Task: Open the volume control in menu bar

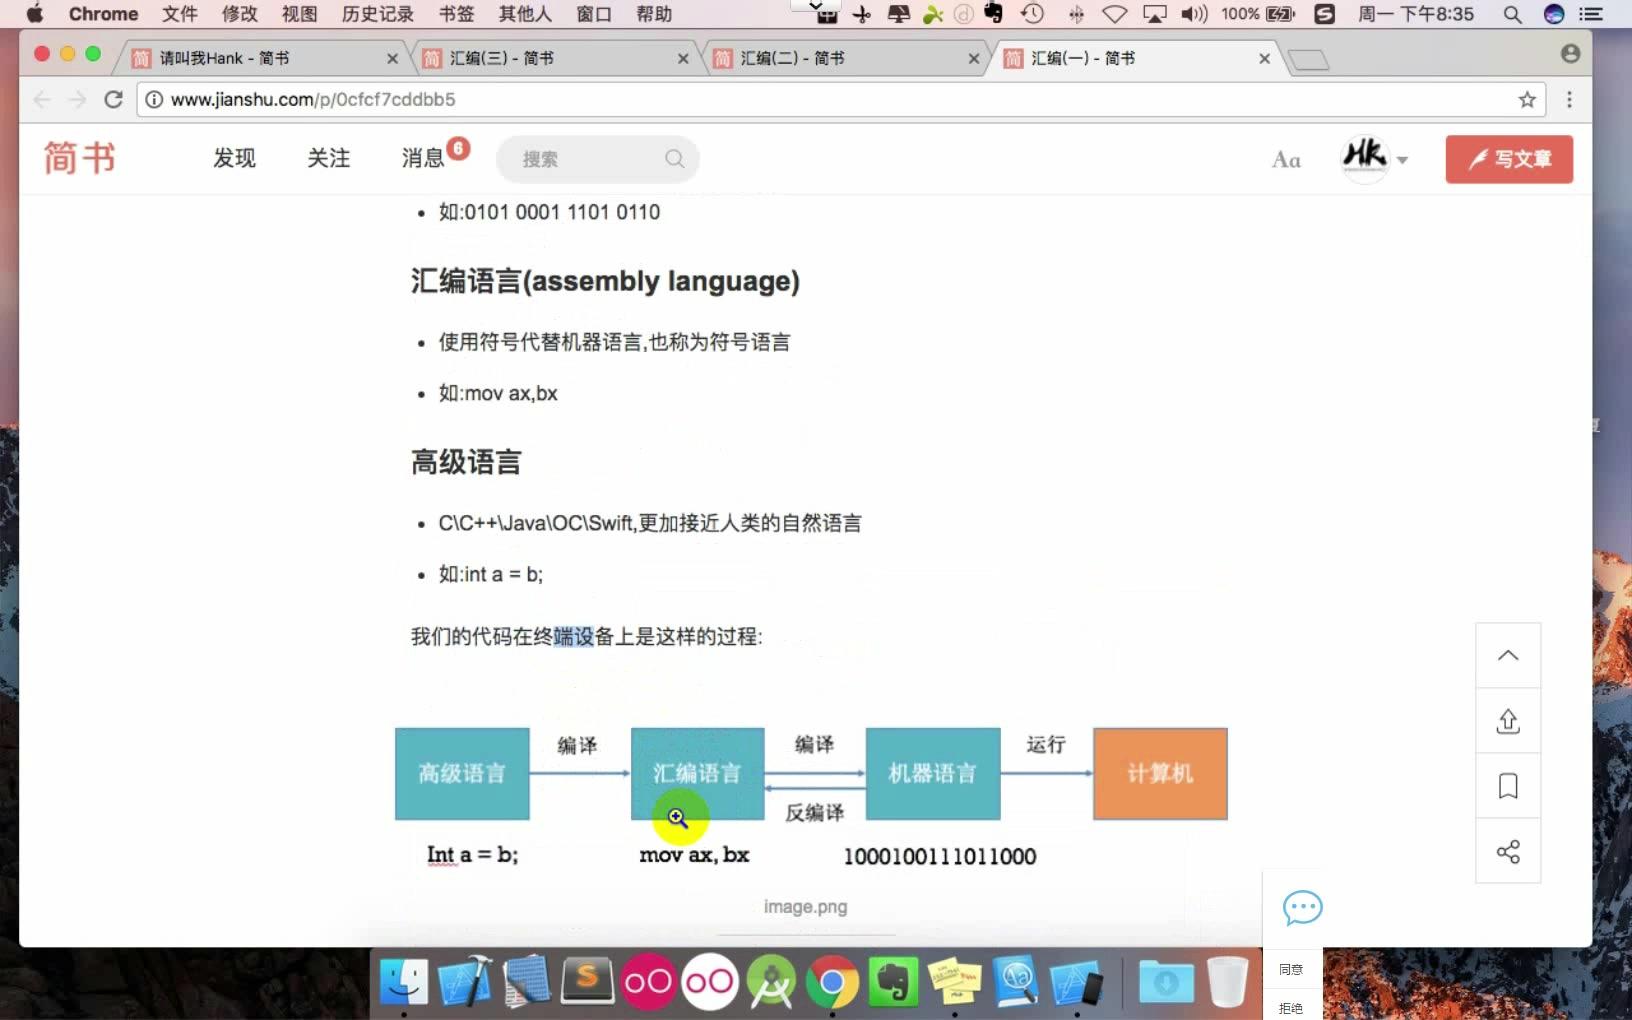Action: point(1193,14)
